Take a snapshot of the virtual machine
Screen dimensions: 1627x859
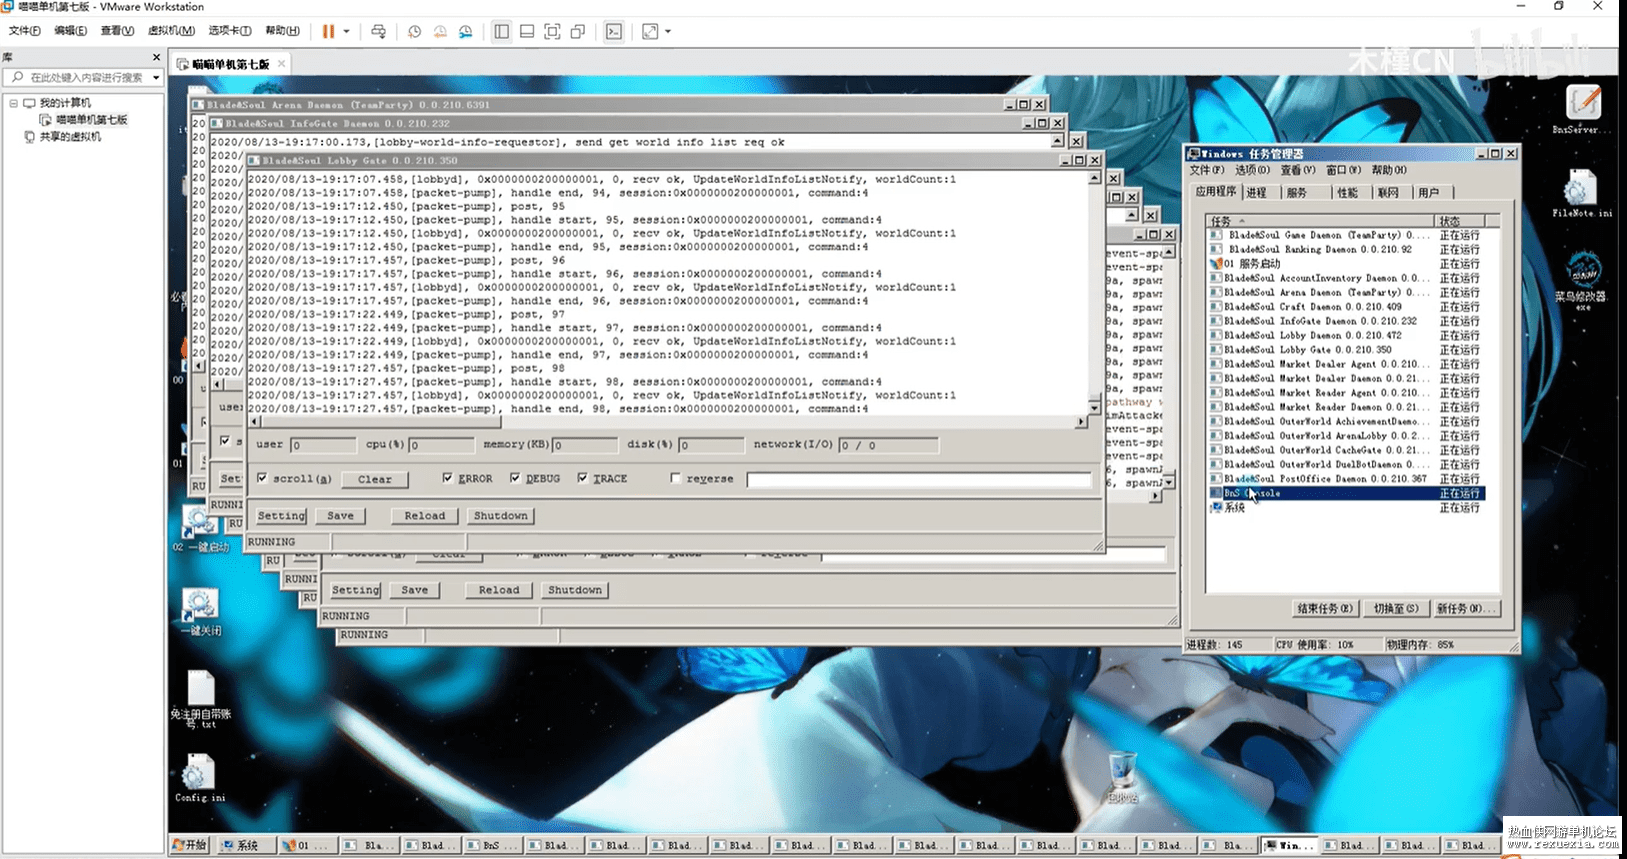coord(414,31)
